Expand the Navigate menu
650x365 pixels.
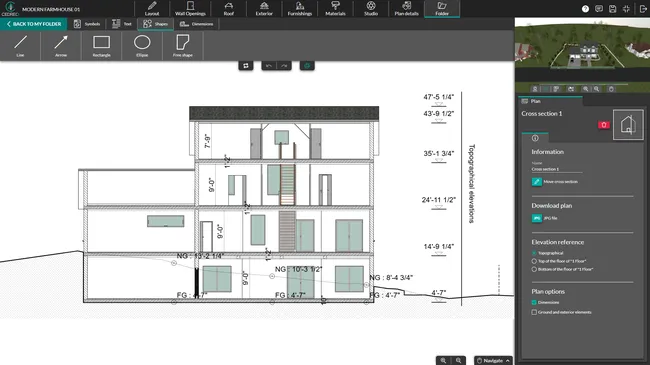point(493,361)
